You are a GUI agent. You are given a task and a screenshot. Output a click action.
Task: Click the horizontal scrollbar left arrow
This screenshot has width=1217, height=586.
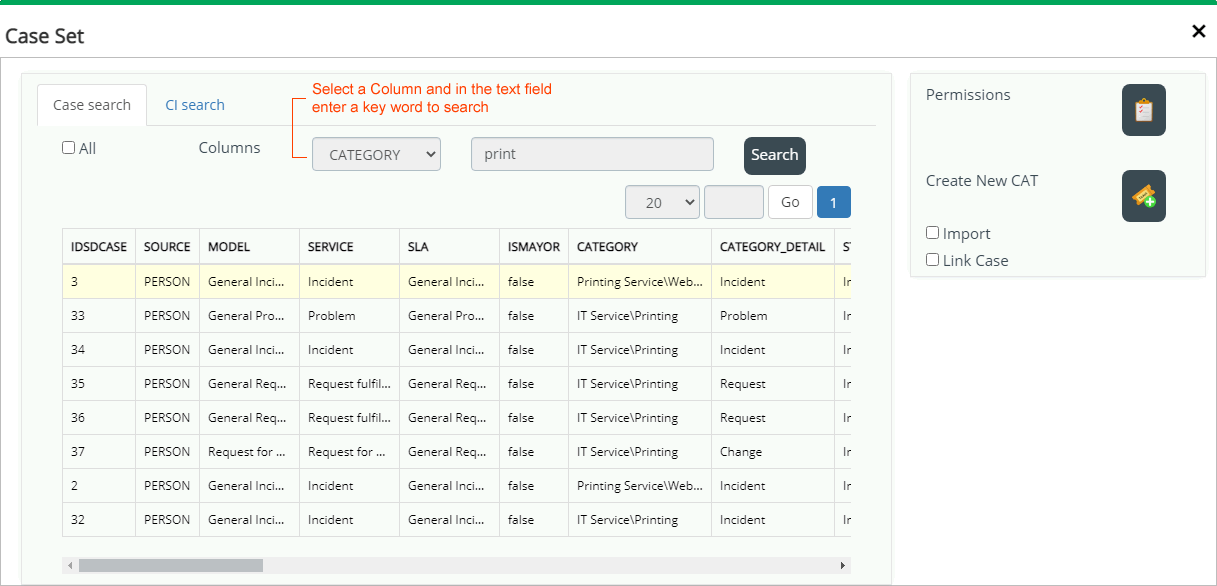coord(70,566)
